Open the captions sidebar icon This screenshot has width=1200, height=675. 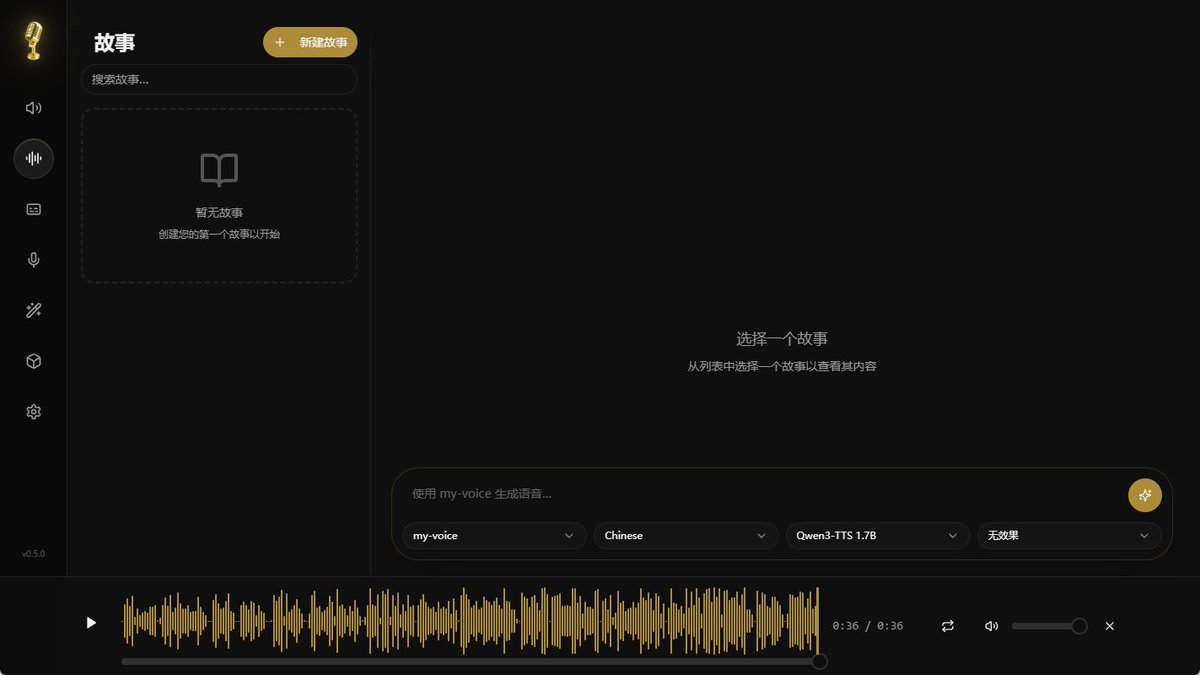click(34, 210)
